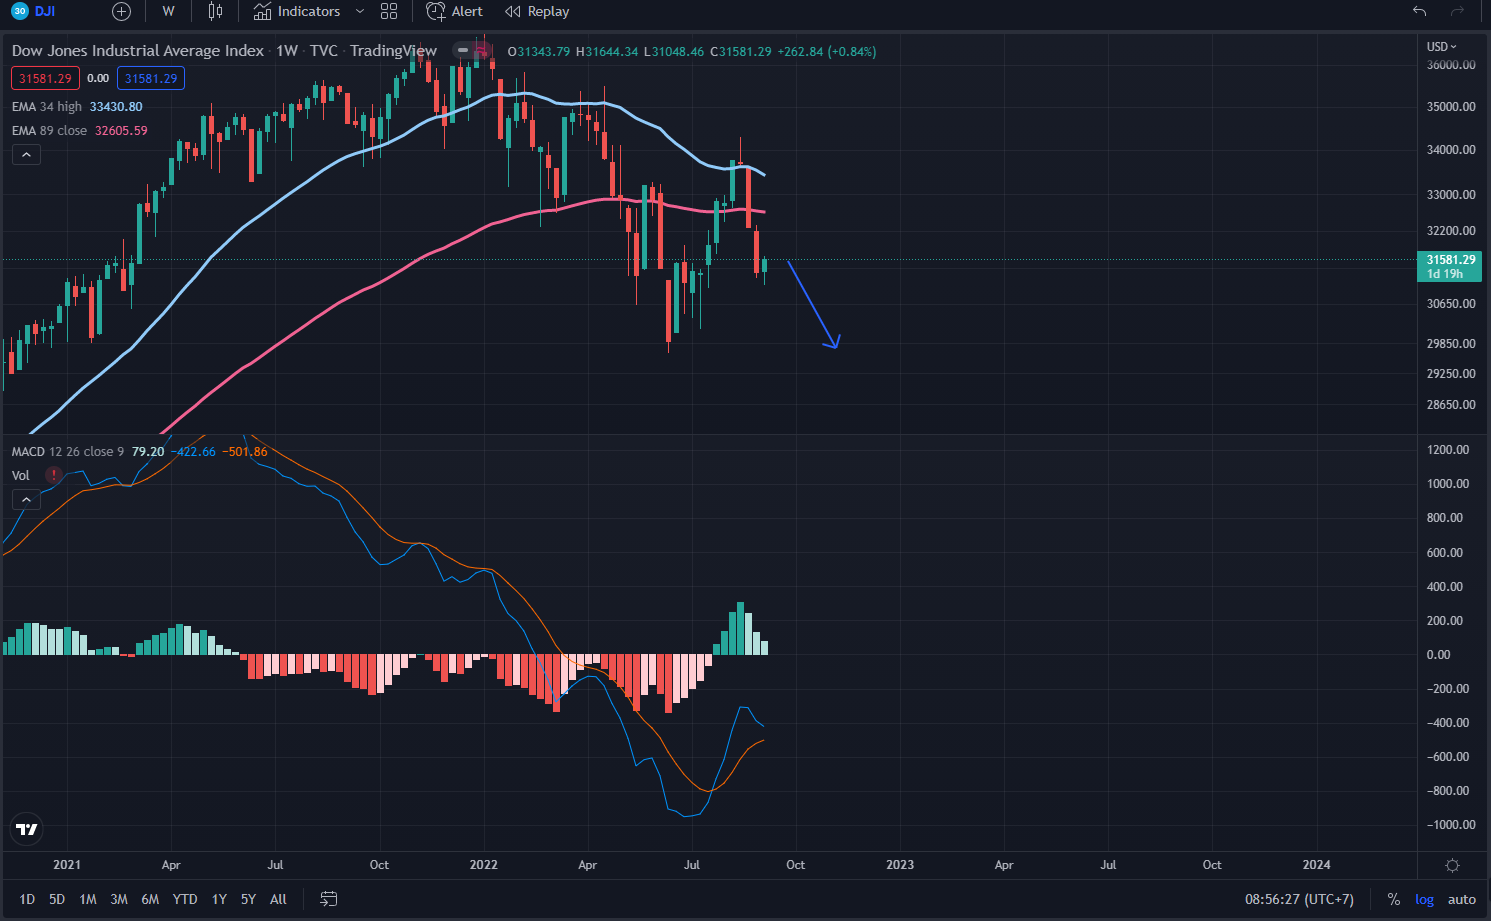Collapse the MACD pane legend

pos(26,499)
